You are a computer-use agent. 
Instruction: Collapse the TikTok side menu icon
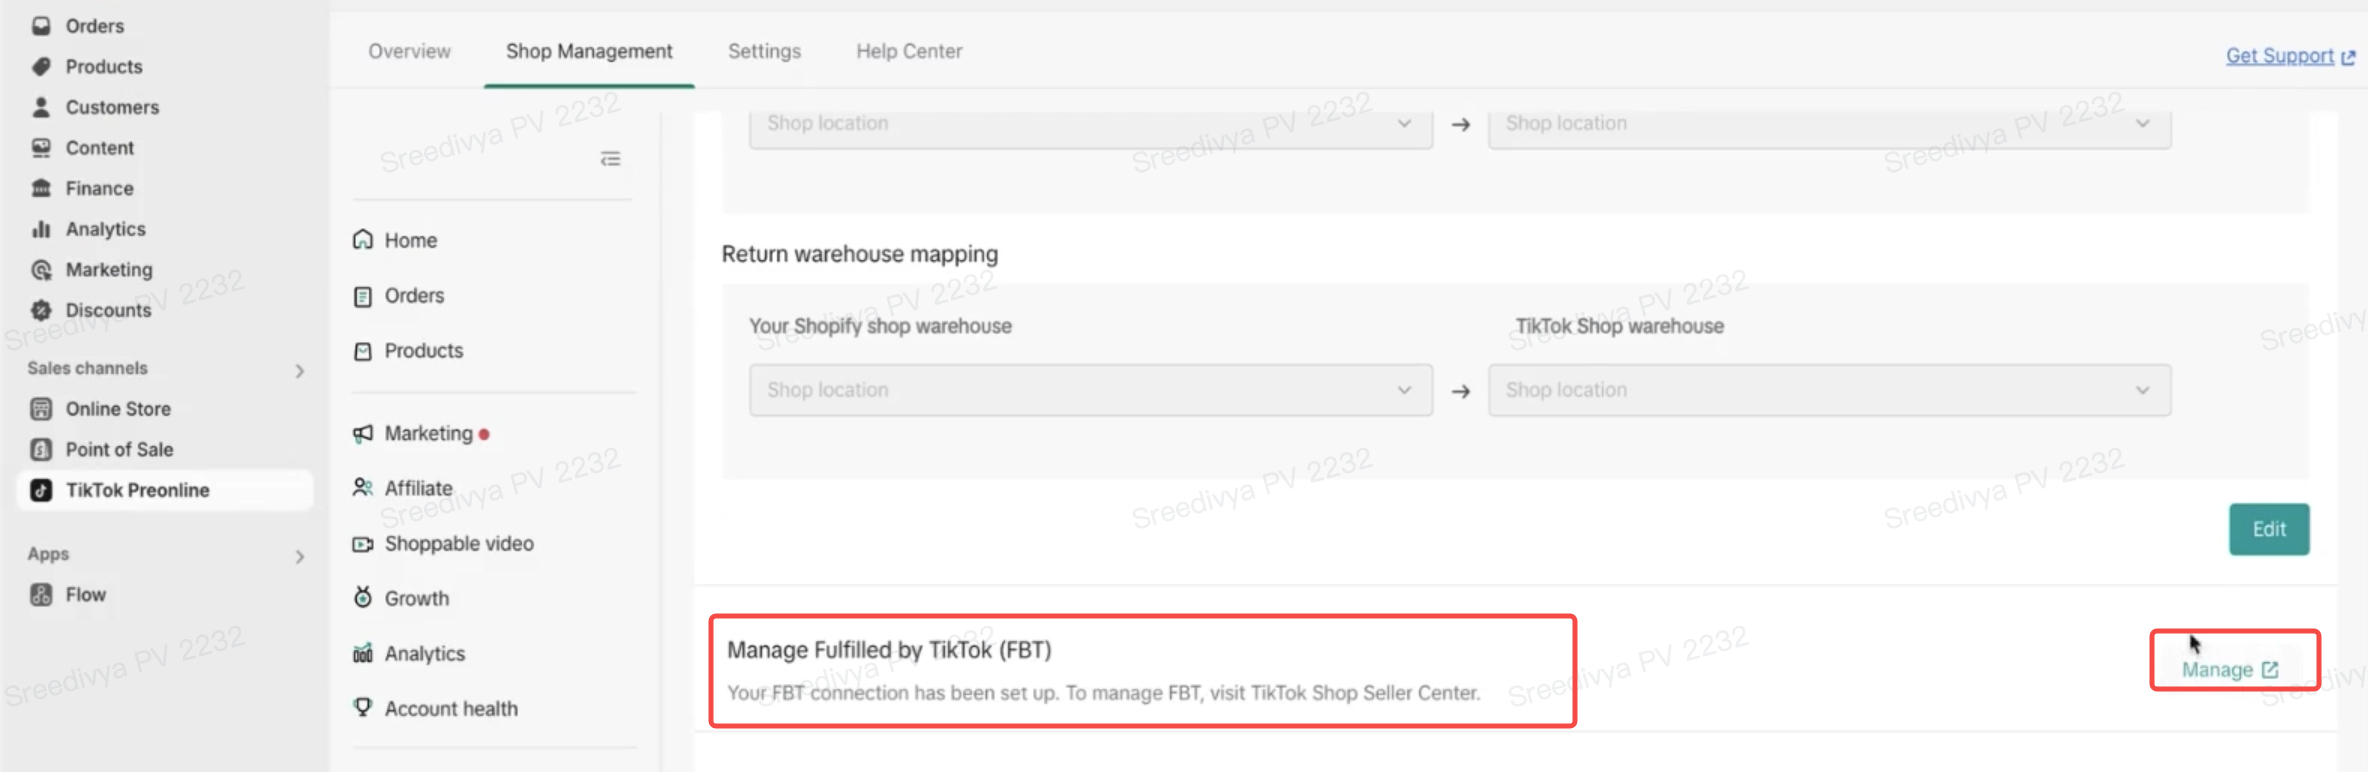click(x=610, y=159)
